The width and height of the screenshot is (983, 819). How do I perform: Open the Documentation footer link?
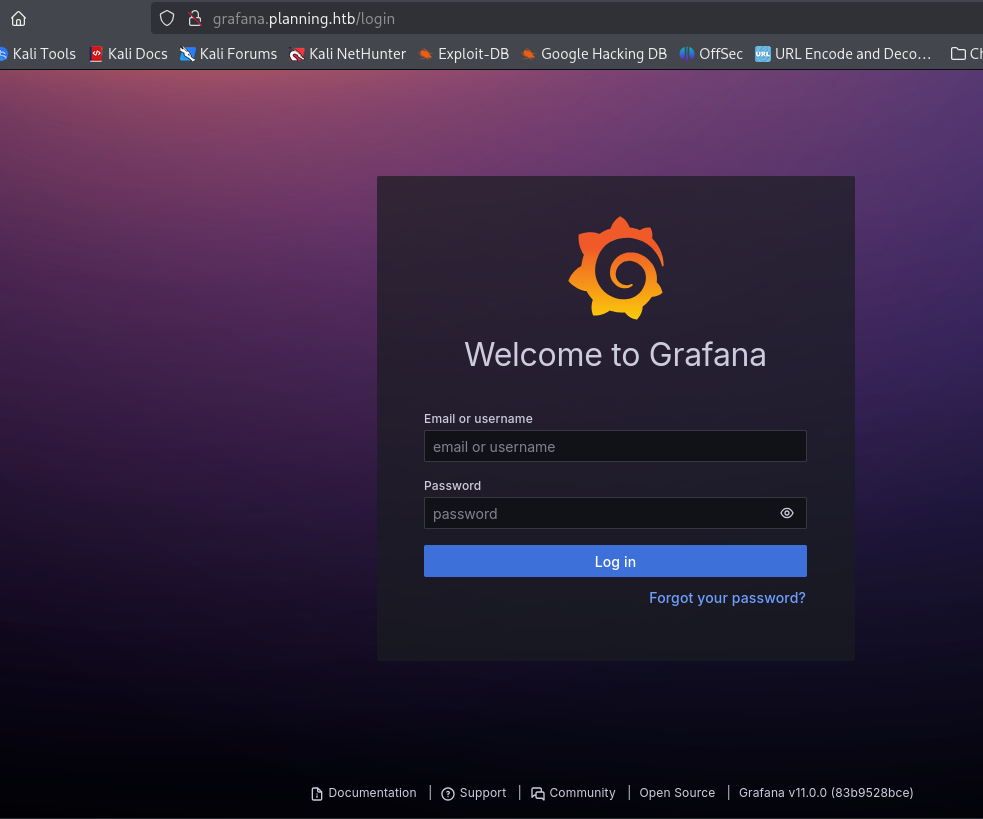click(x=364, y=793)
